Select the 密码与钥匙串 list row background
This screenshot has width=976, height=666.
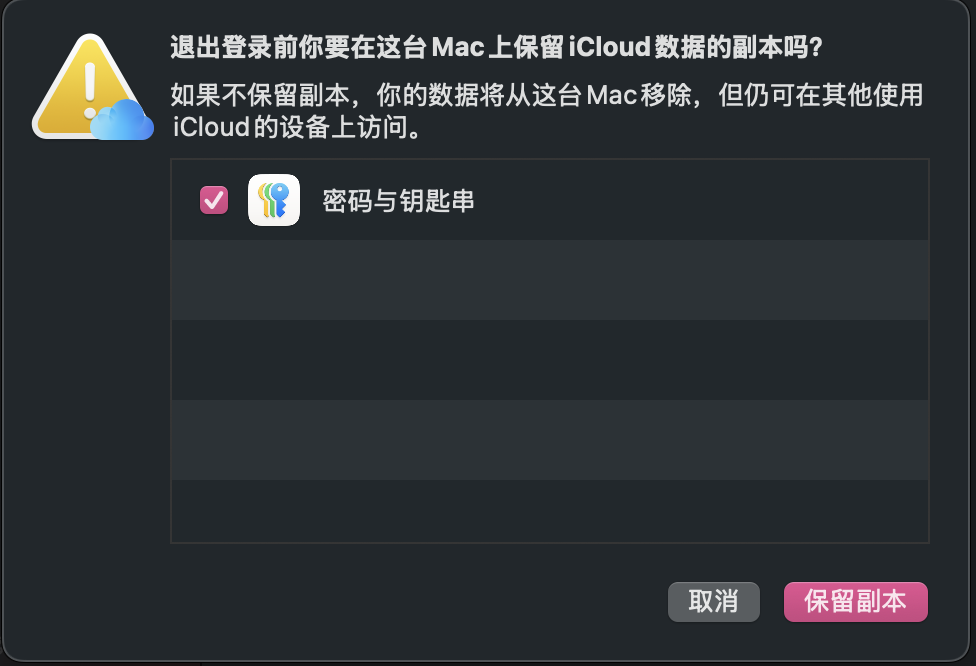coord(550,200)
